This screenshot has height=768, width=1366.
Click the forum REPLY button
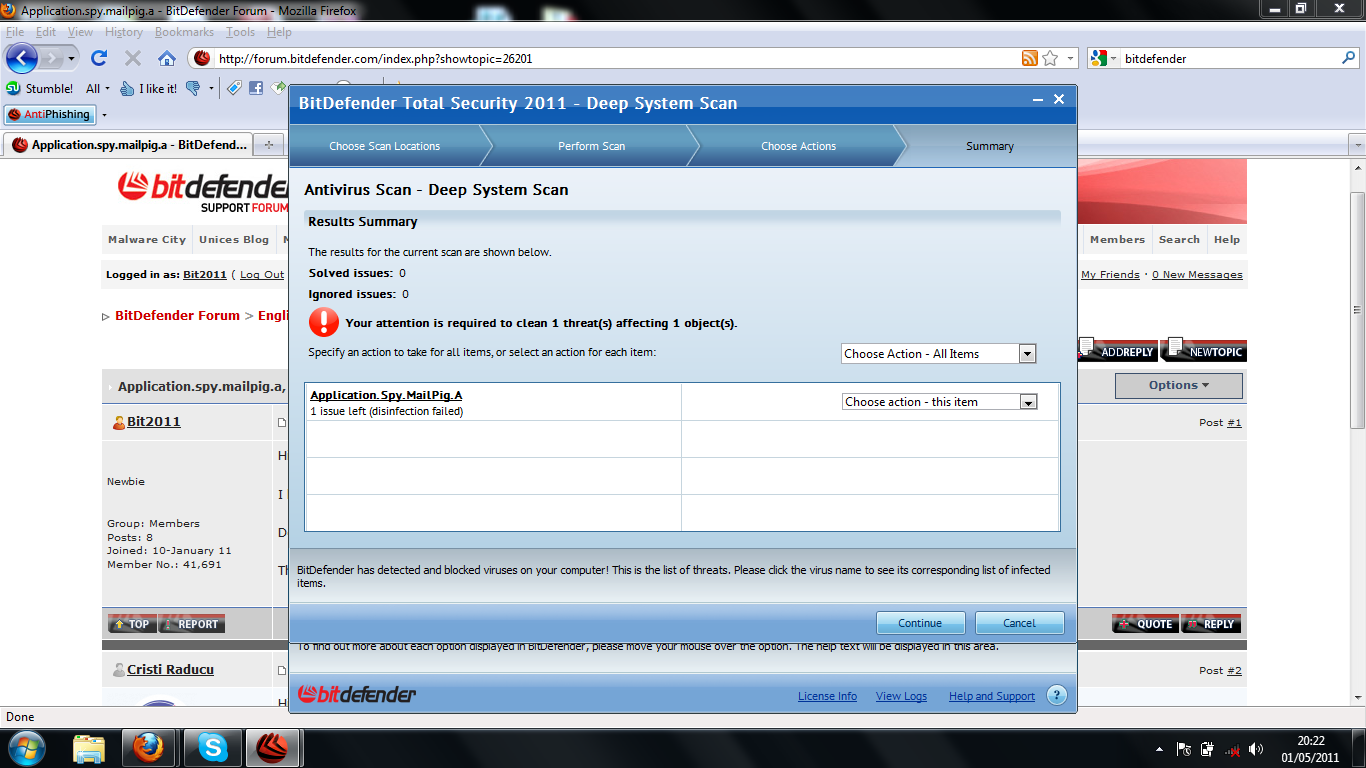[x=1211, y=624]
